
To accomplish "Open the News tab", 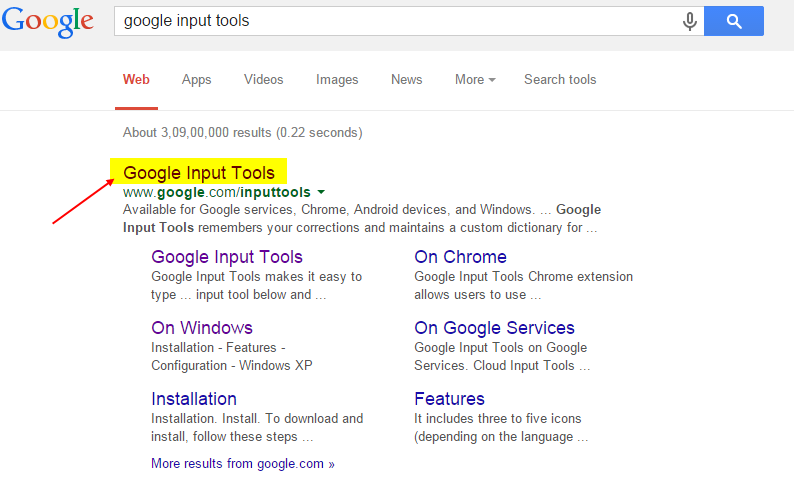I will point(407,79).
